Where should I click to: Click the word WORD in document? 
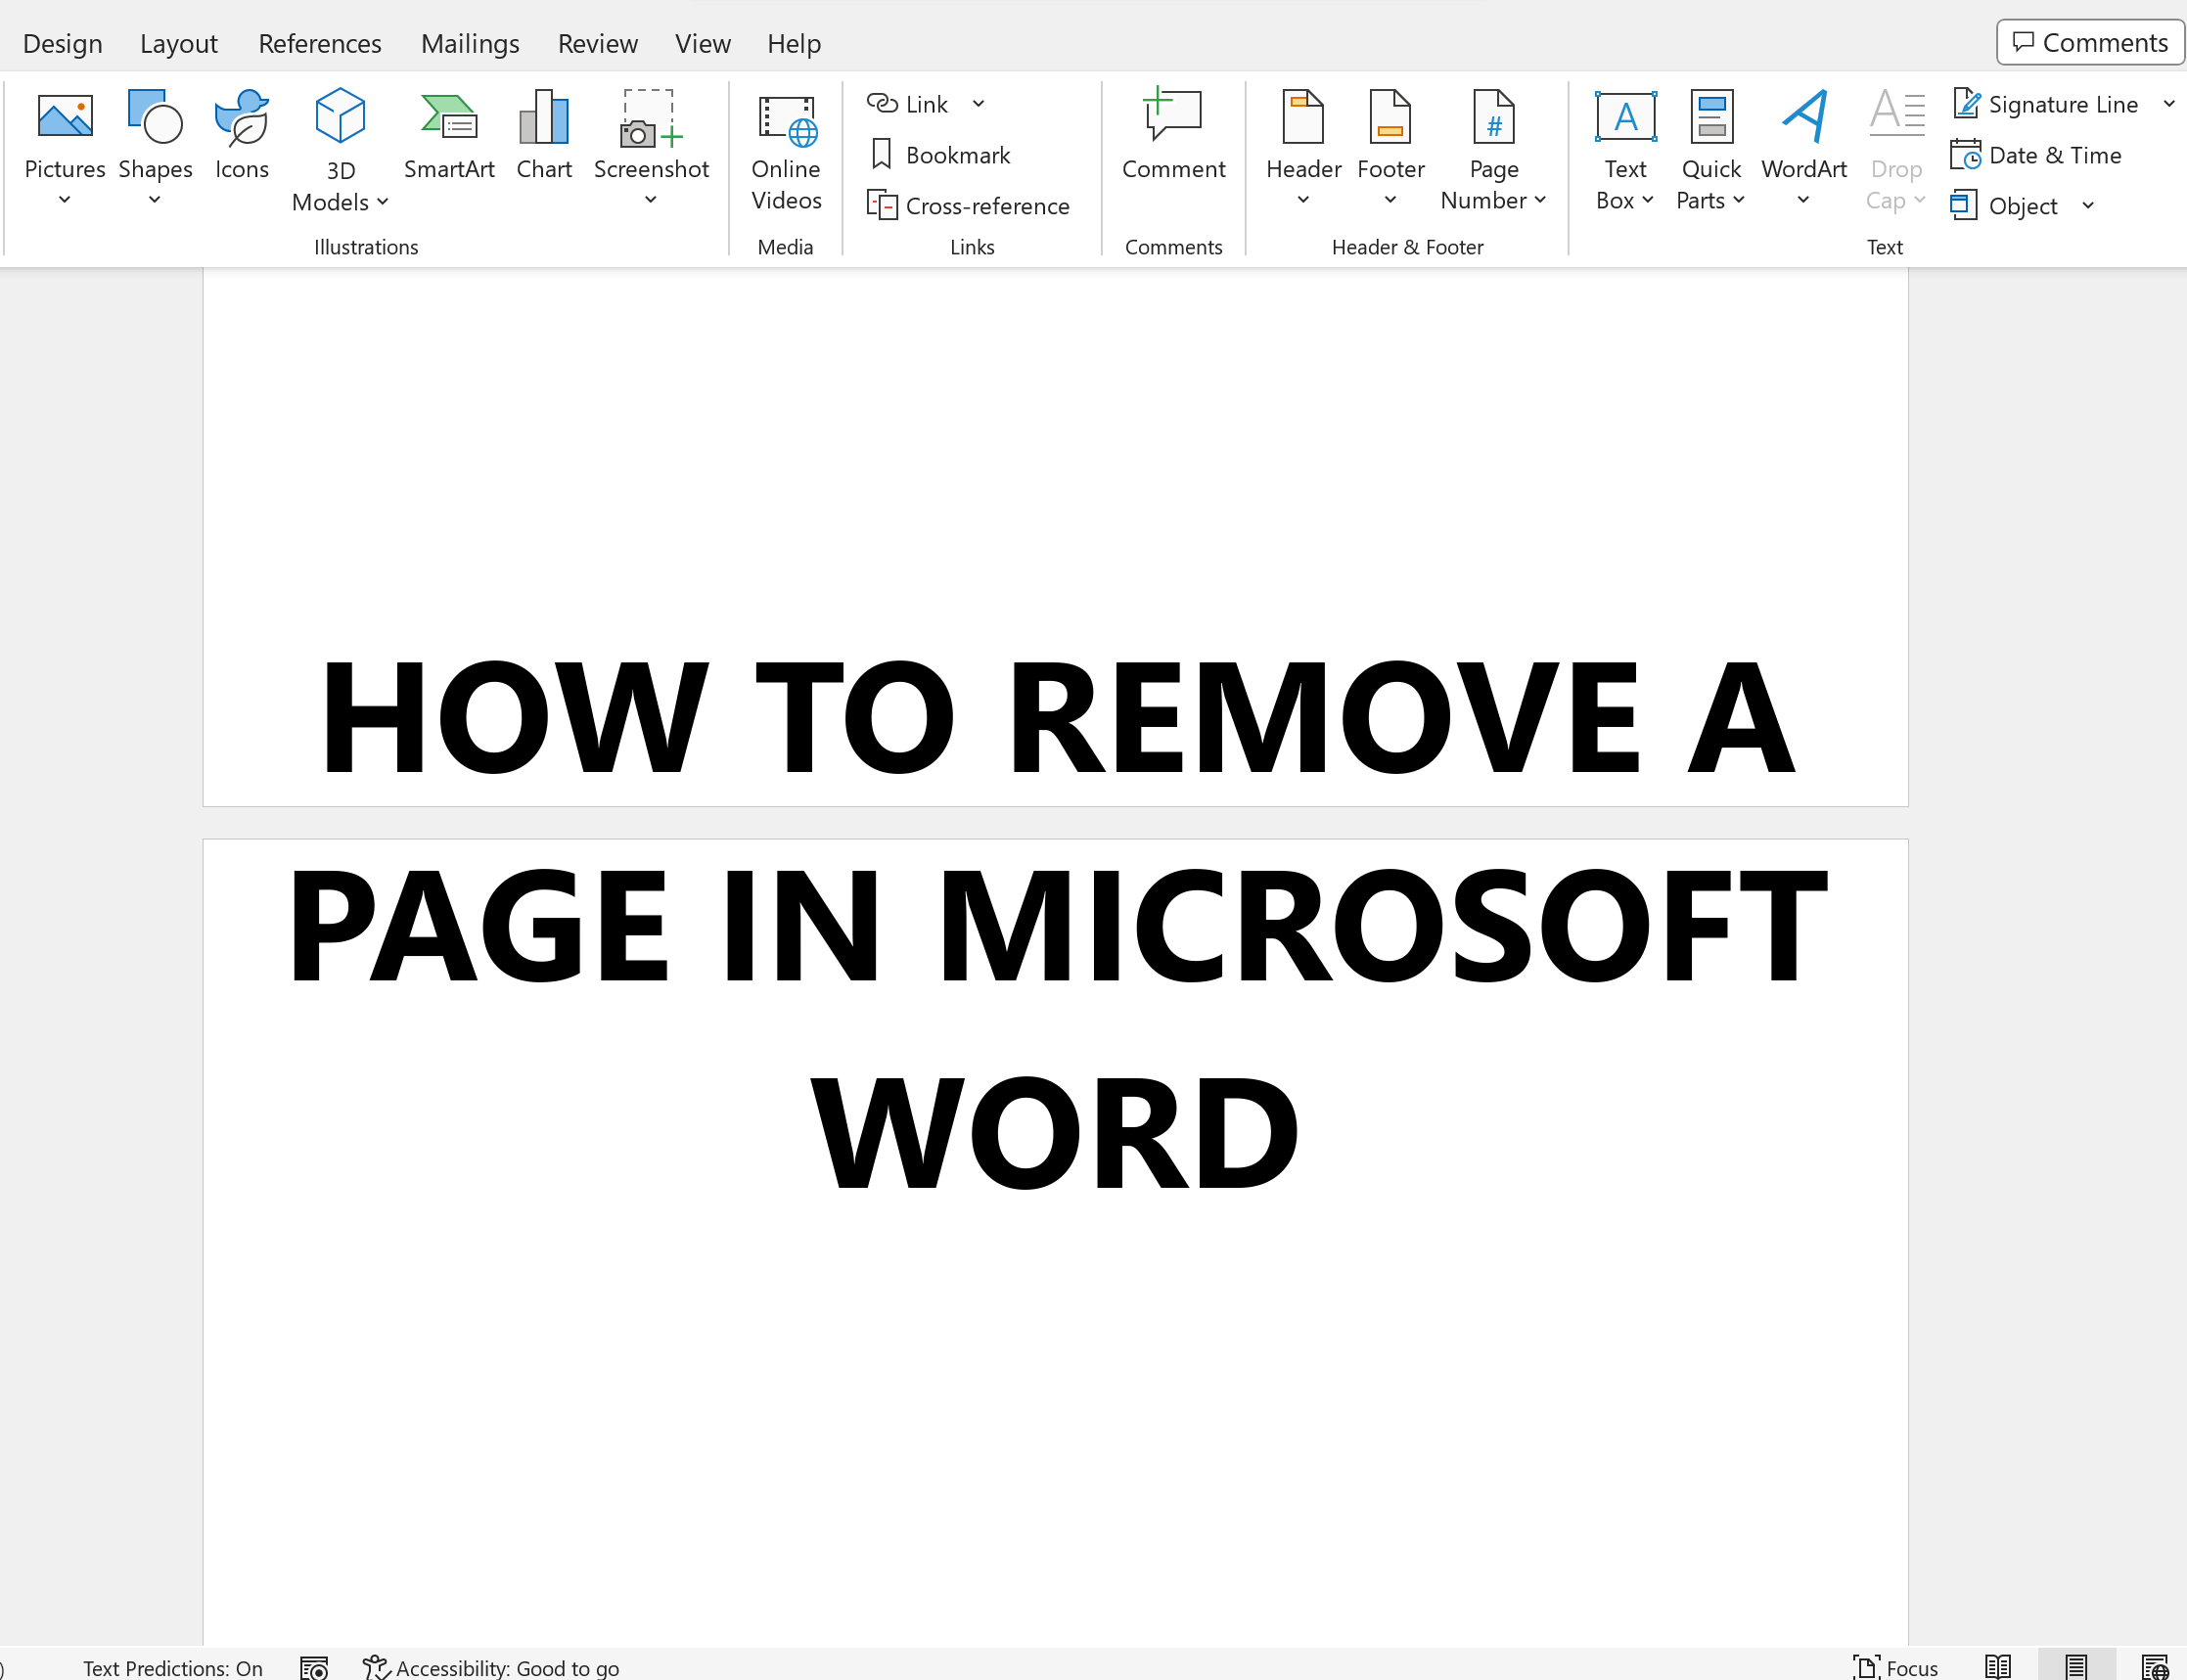point(1055,1133)
